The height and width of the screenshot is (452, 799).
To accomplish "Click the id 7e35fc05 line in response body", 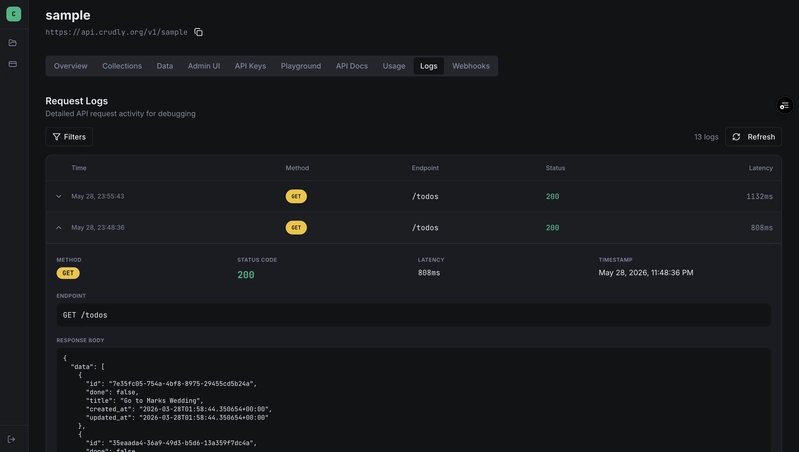I will 171,384.
